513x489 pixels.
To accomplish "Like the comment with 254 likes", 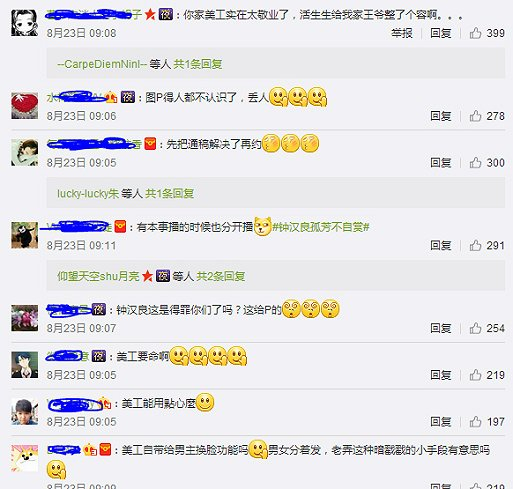I will [x=475, y=328].
